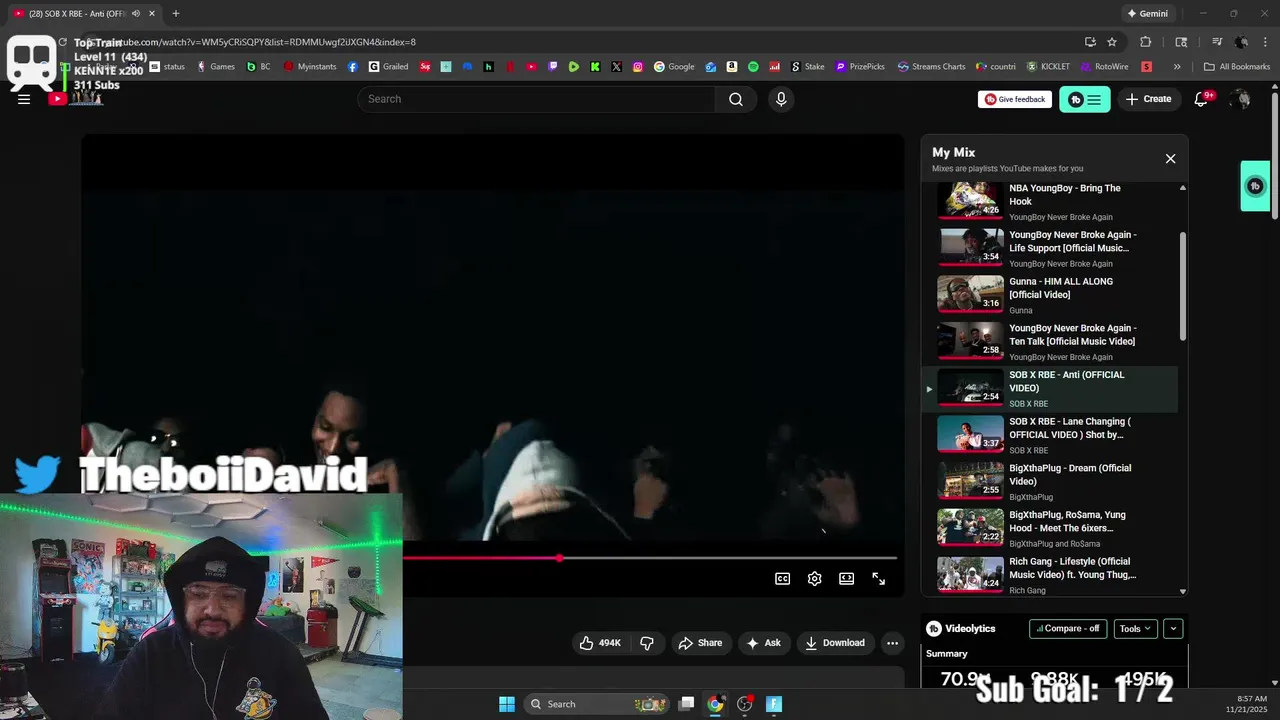The width and height of the screenshot is (1280, 720).
Task: Open the Games bookmark
Action: click(x=216, y=67)
